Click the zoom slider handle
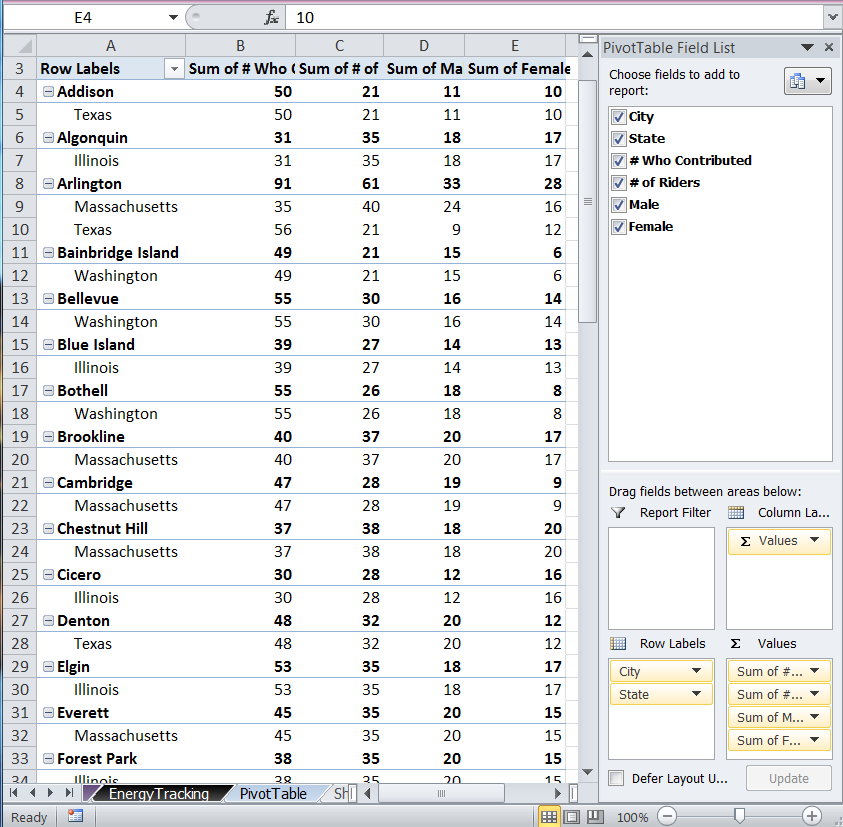This screenshot has width=843, height=827. click(738, 816)
